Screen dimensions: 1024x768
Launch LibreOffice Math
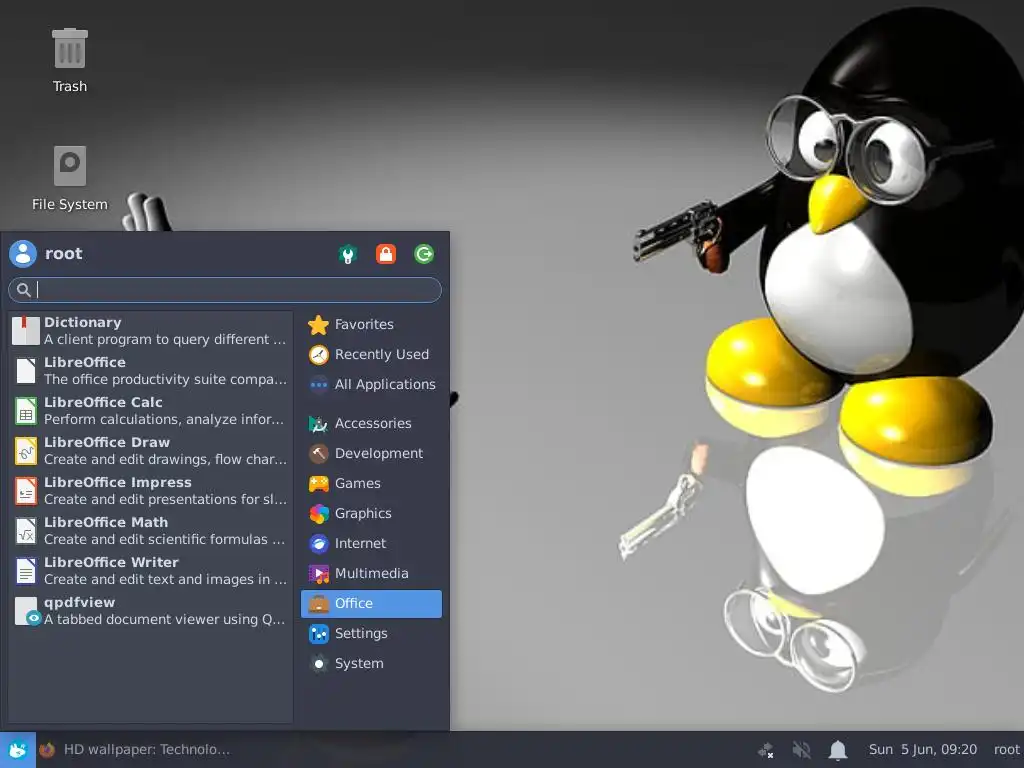(x=150, y=531)
